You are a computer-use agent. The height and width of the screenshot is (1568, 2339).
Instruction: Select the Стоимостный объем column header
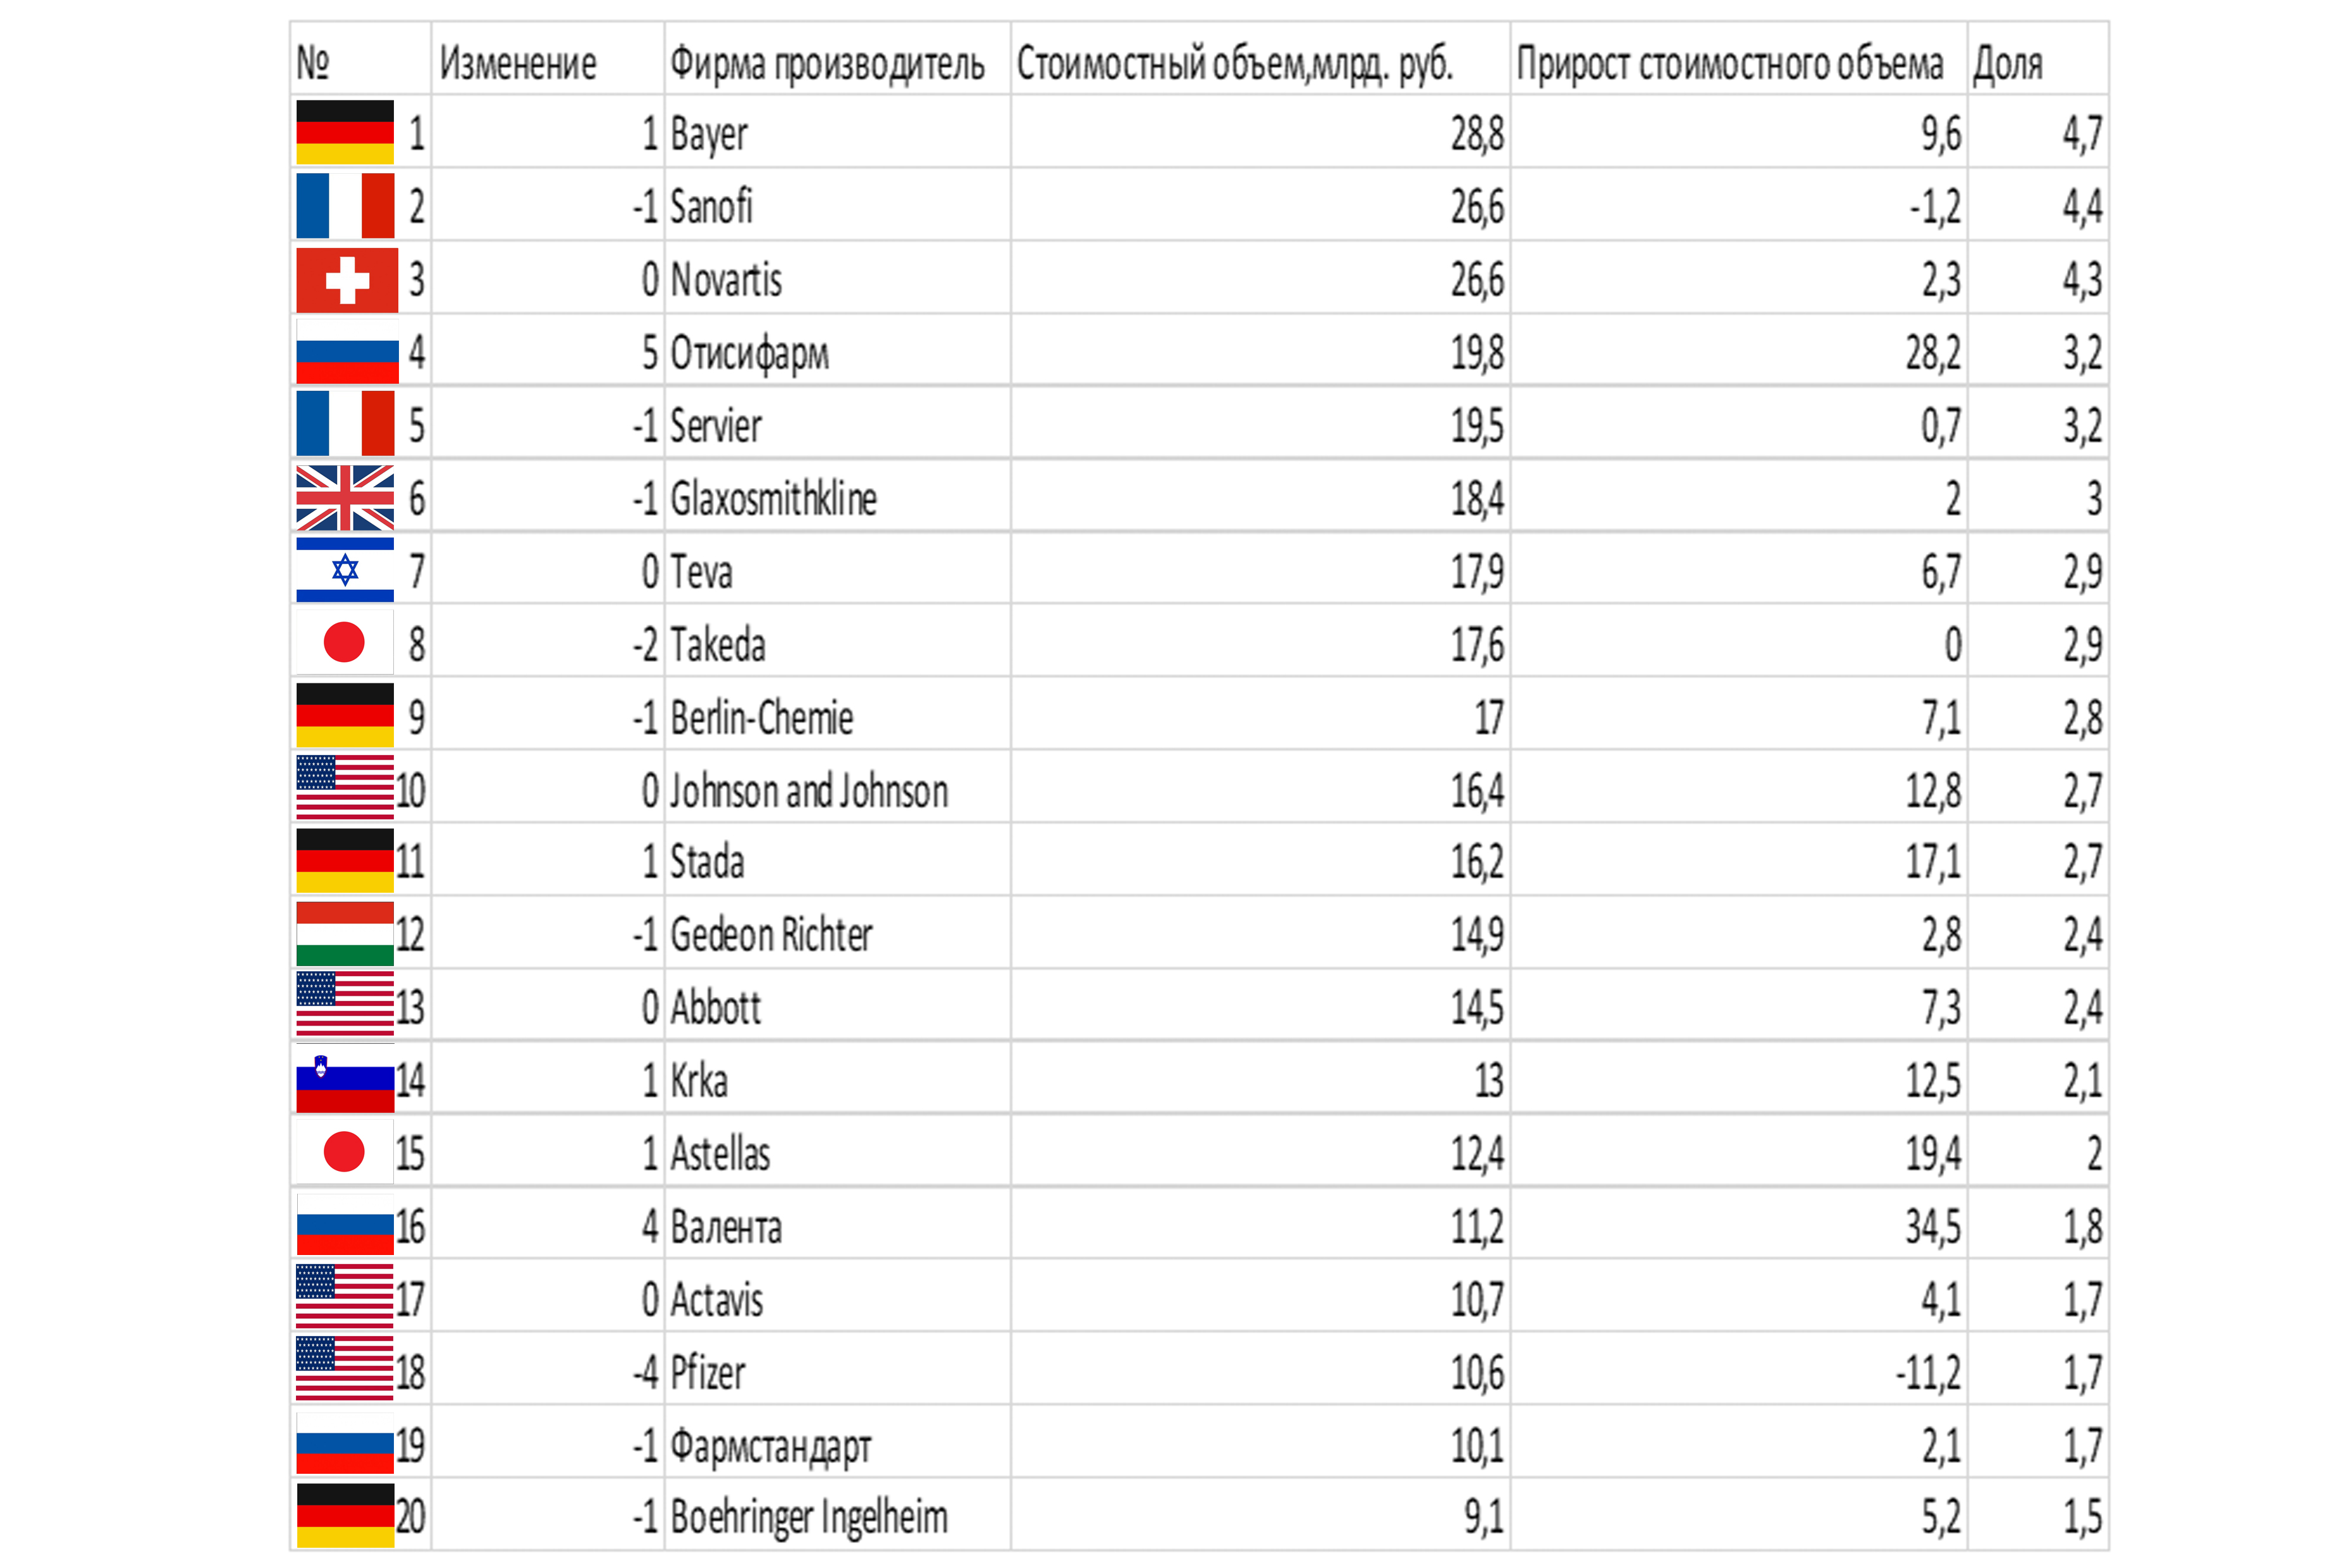(1235, 64)
